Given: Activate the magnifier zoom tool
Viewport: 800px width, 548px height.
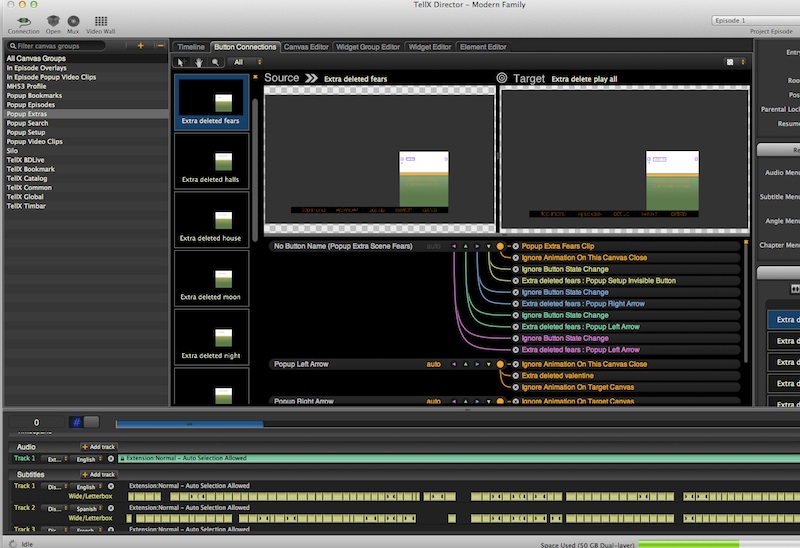Looking at the screenshot, I should [x=213, y=62].
